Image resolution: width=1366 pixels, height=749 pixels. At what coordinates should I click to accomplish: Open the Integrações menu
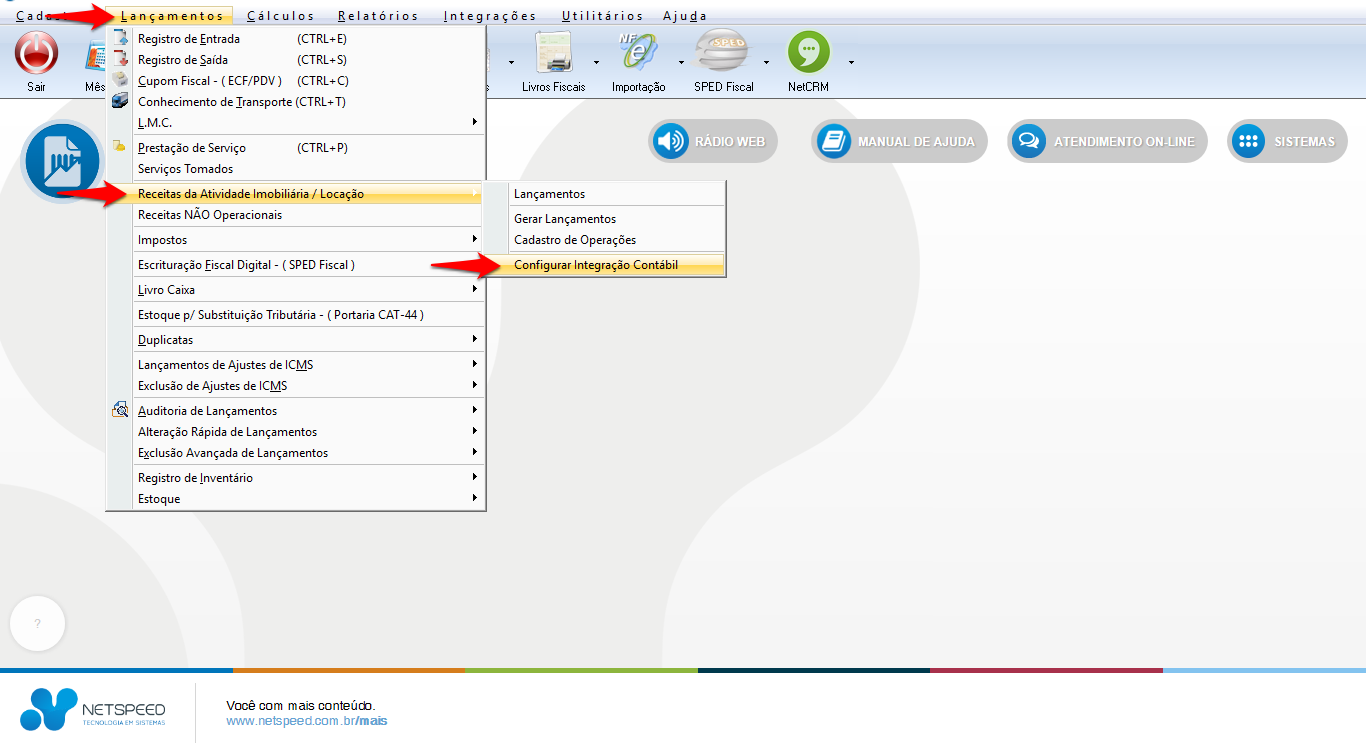click(x=490, y=16)
